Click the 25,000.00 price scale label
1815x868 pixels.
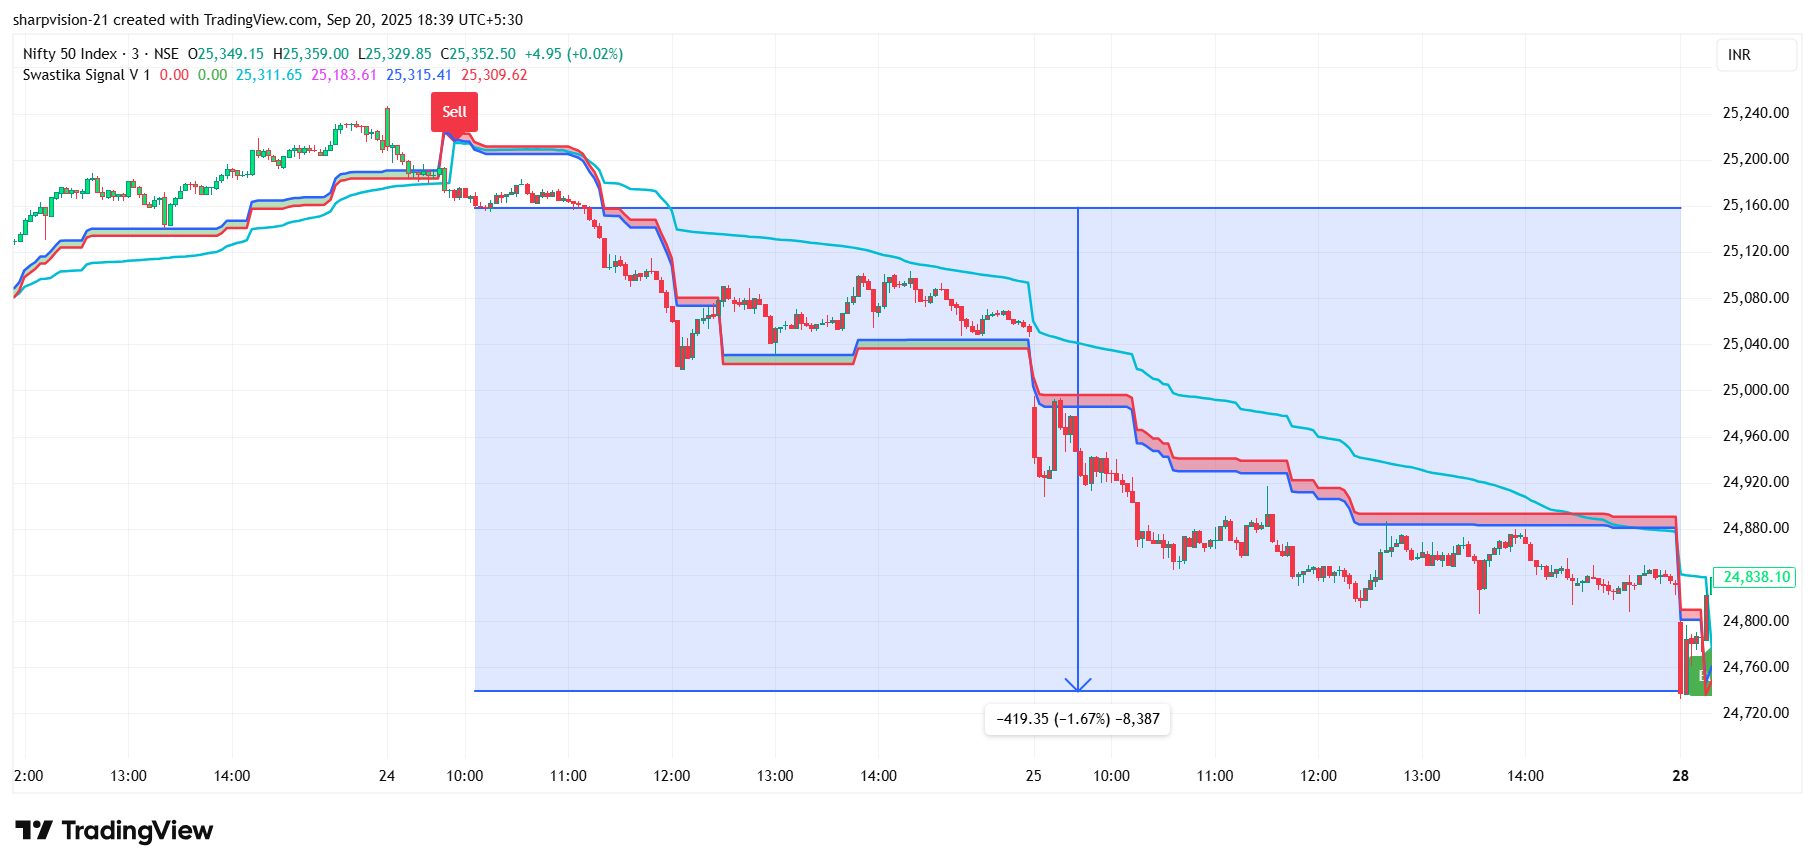pos(1755,390)
